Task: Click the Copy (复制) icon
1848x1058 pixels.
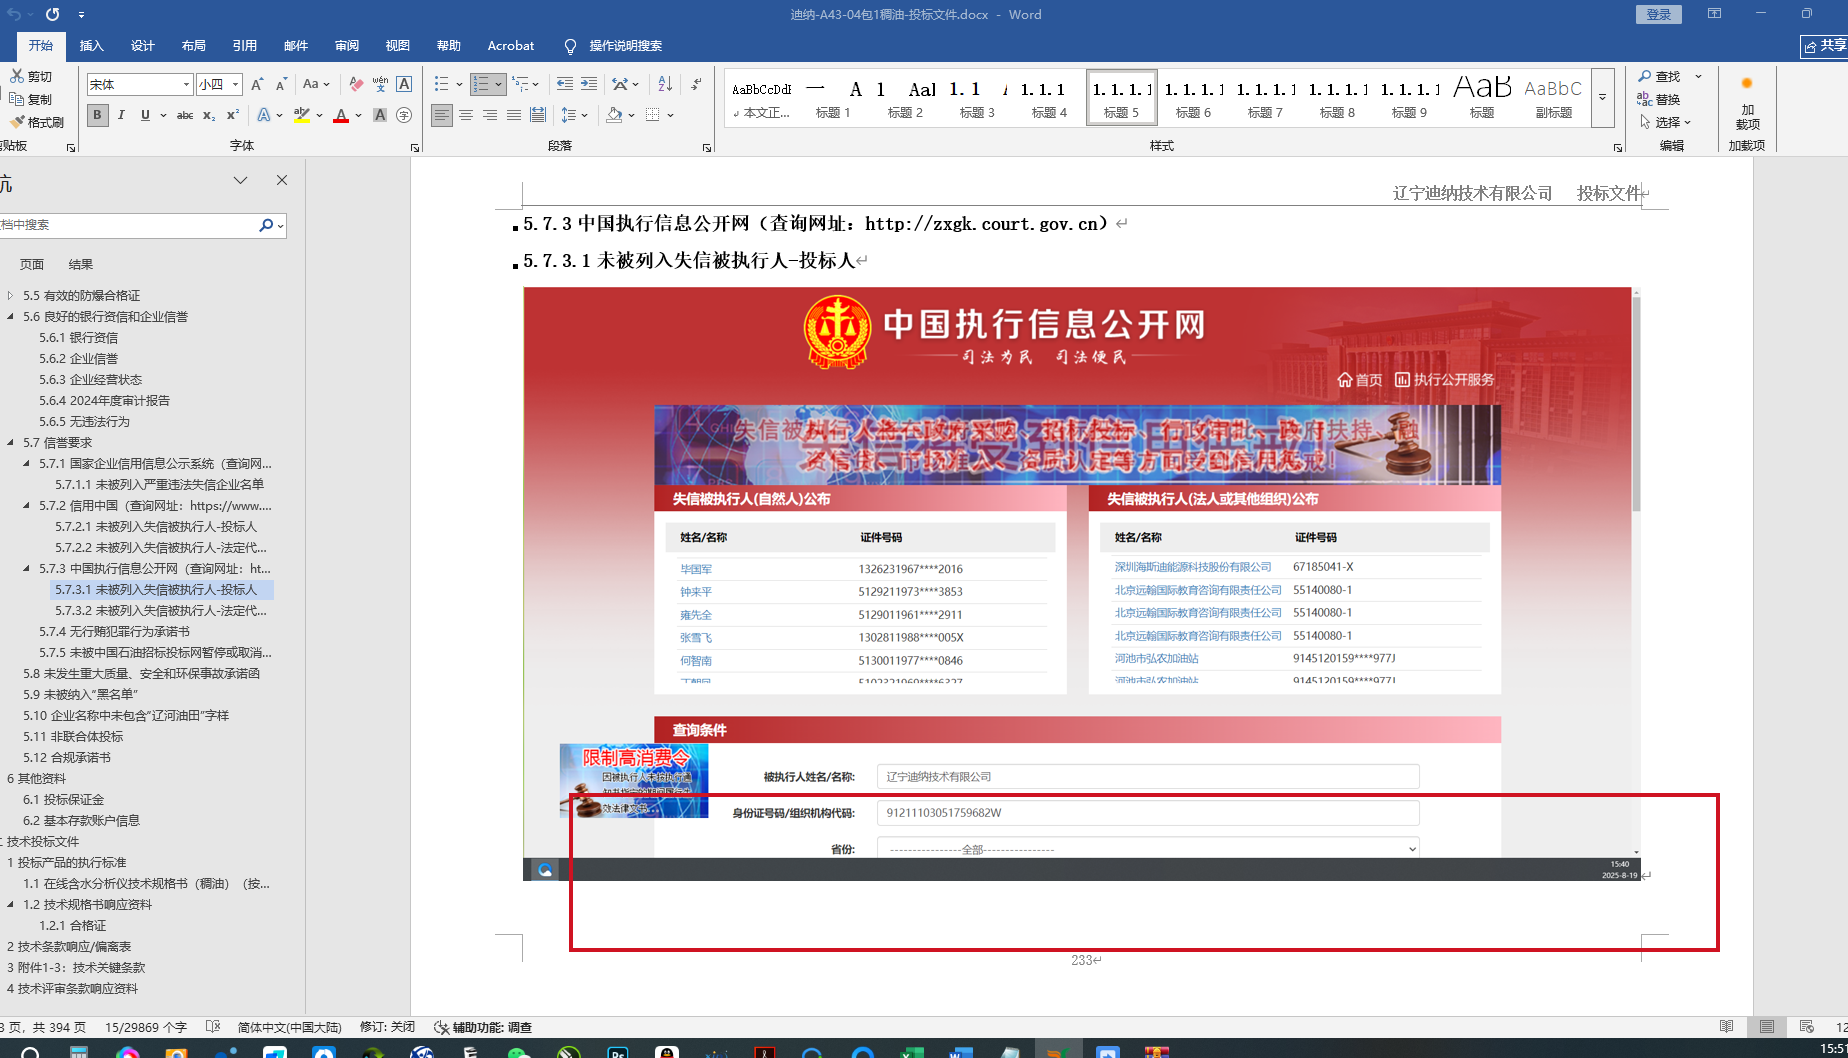Action: click(17, 99)
